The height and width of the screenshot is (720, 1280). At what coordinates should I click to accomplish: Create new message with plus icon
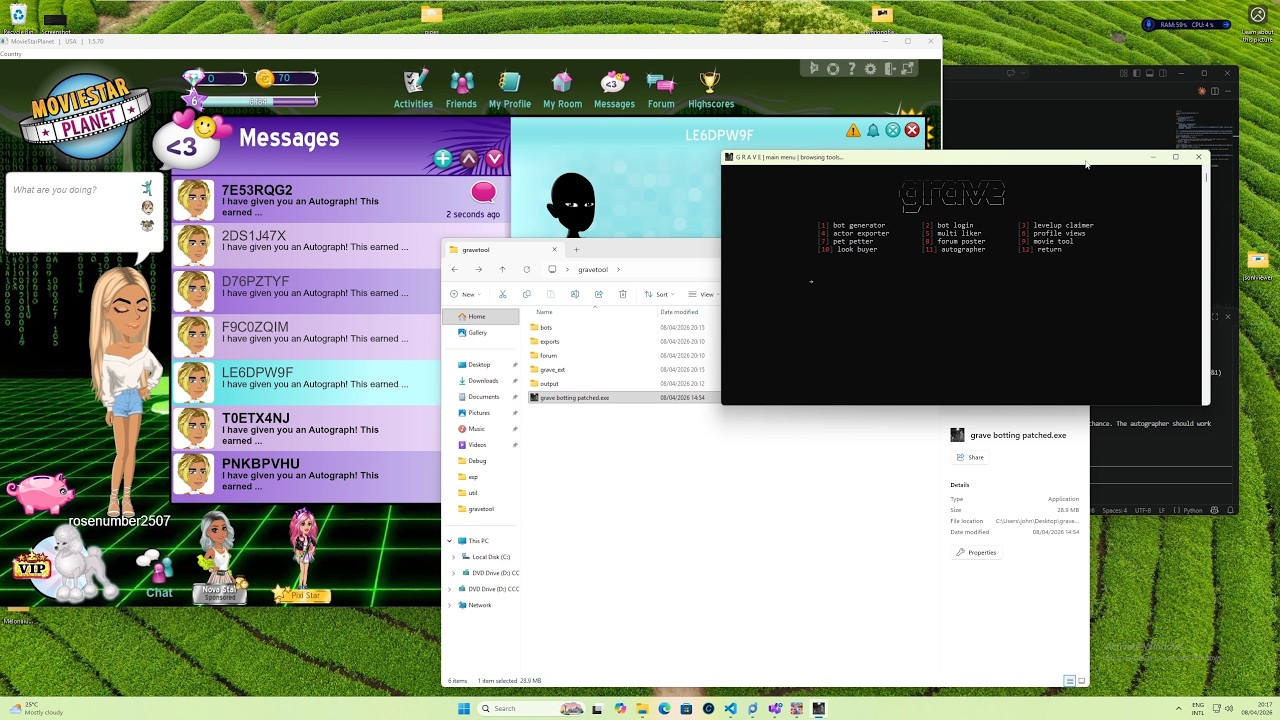(x=443, y=158)
